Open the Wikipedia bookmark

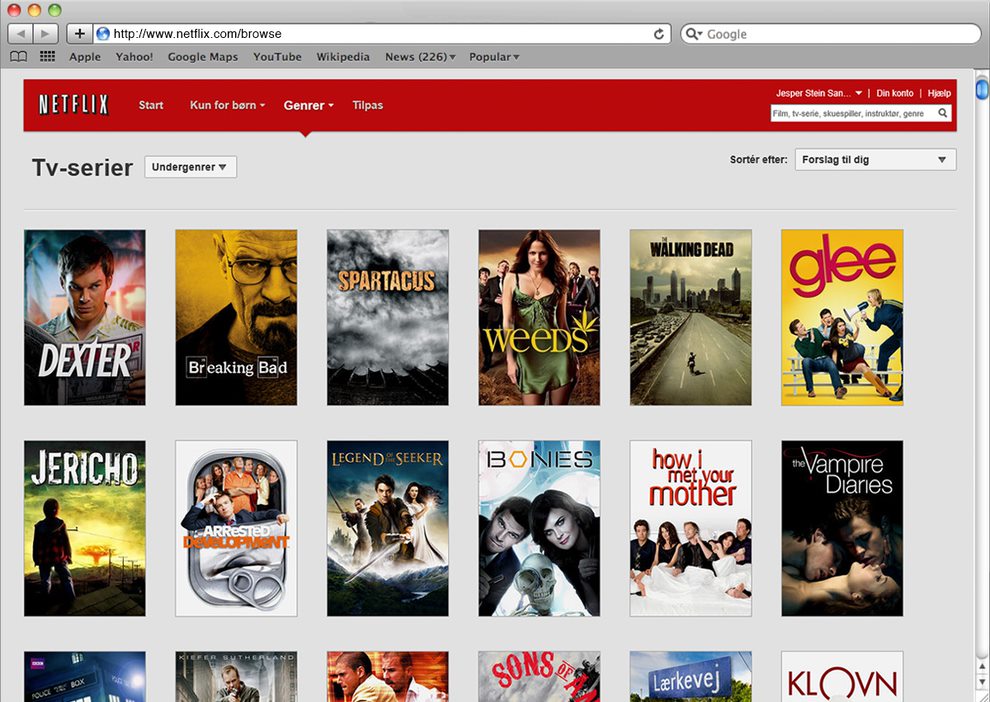pos(343,57)
